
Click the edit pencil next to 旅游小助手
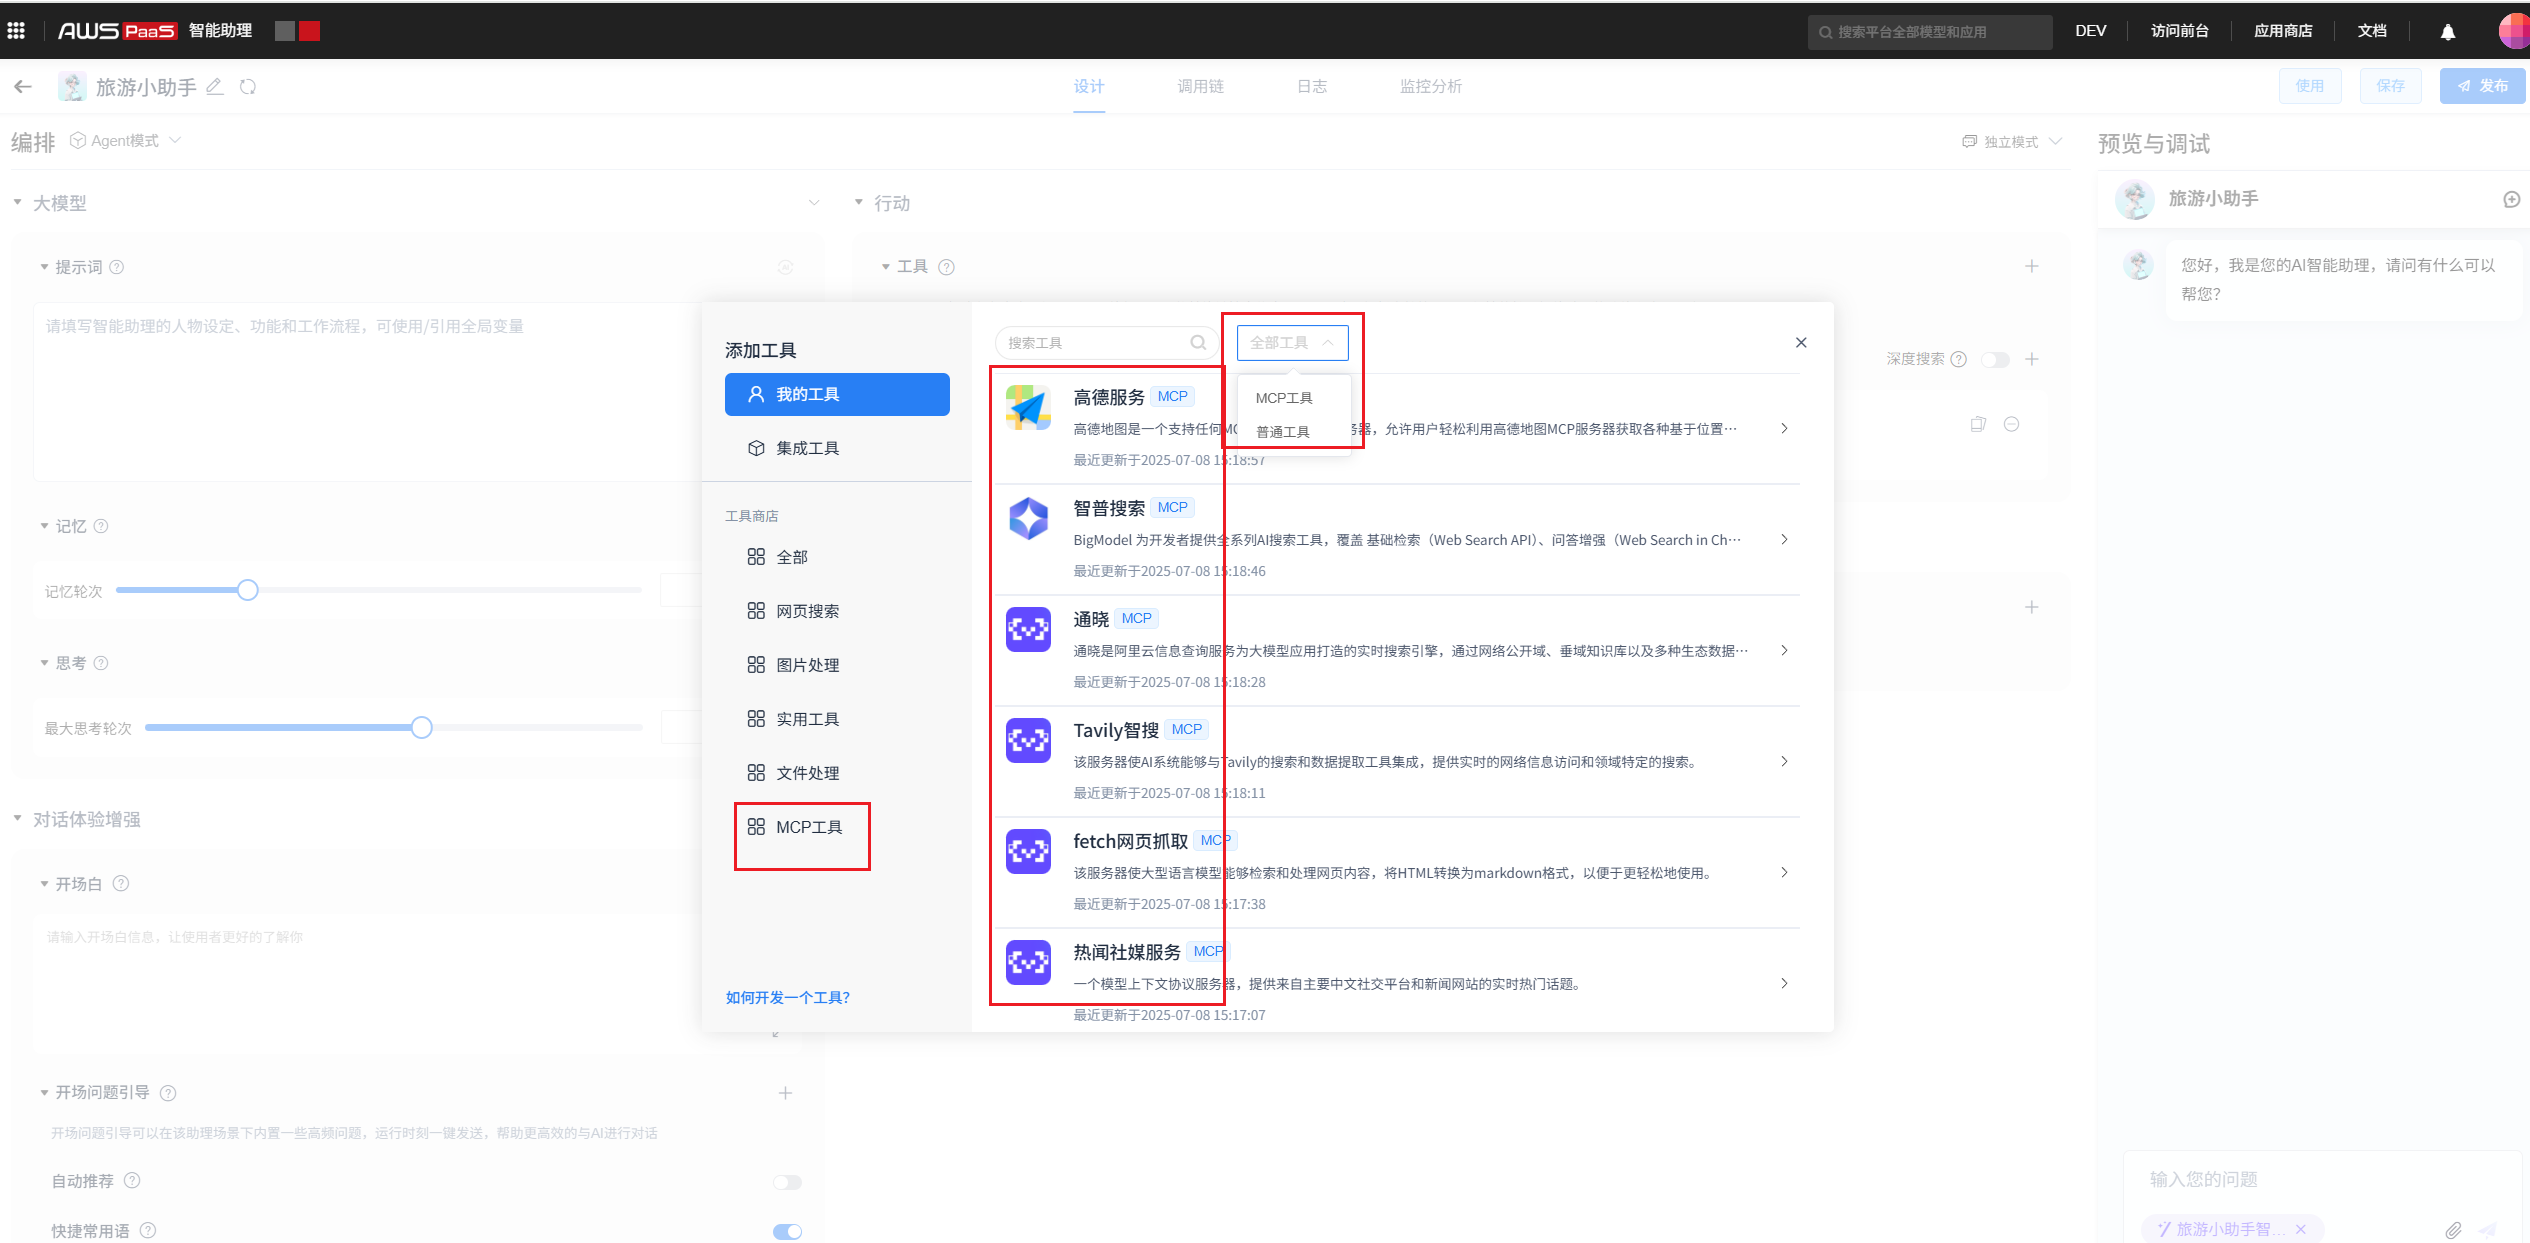click(214, 87)
